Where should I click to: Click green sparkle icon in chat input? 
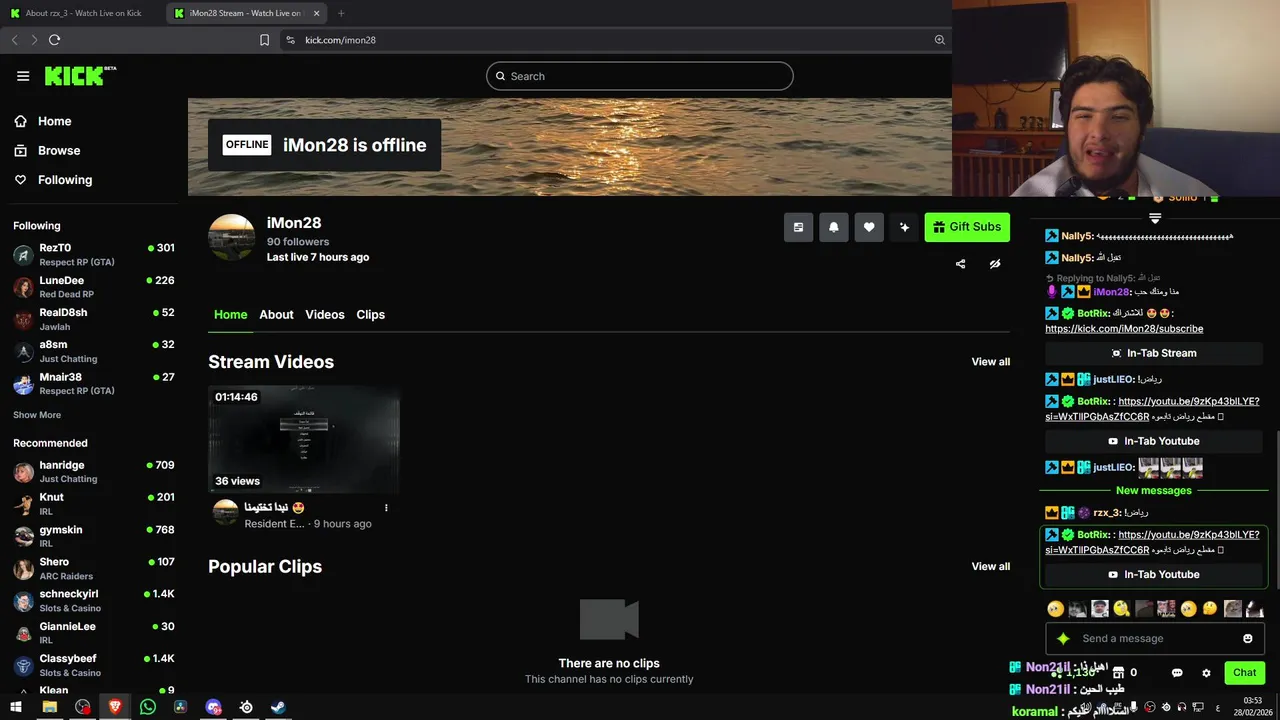pos(1063,639)
